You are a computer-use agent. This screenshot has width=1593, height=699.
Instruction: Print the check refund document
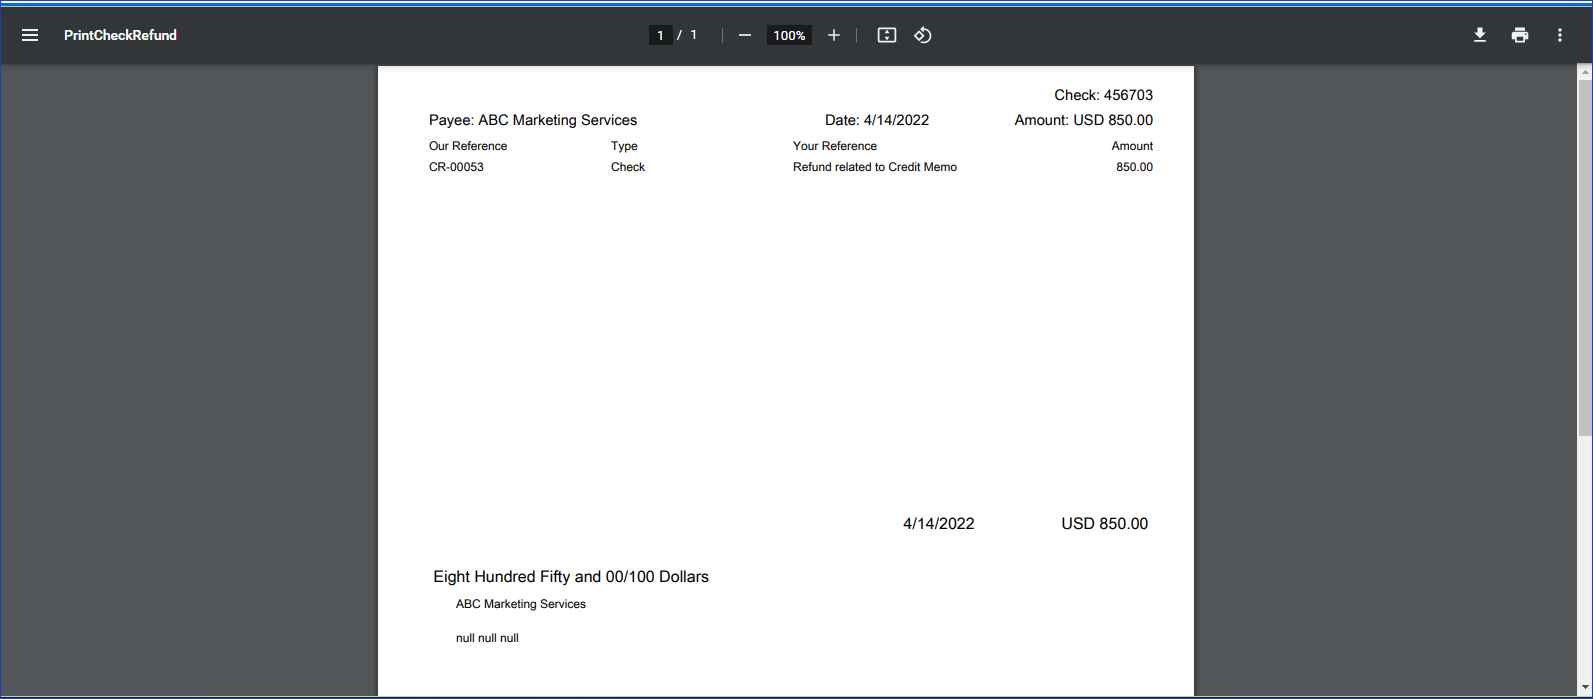(1519, 35)
